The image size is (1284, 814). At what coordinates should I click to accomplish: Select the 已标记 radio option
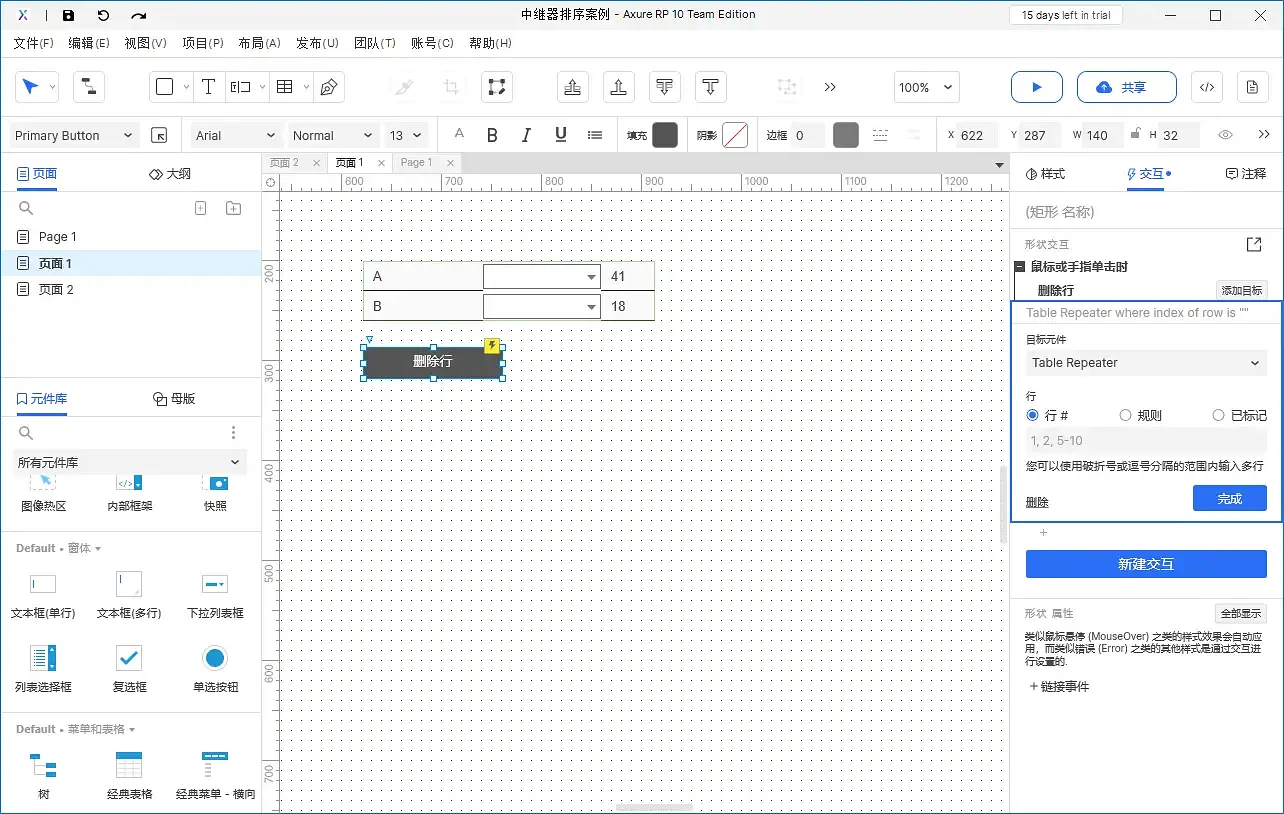[1218, 415]
